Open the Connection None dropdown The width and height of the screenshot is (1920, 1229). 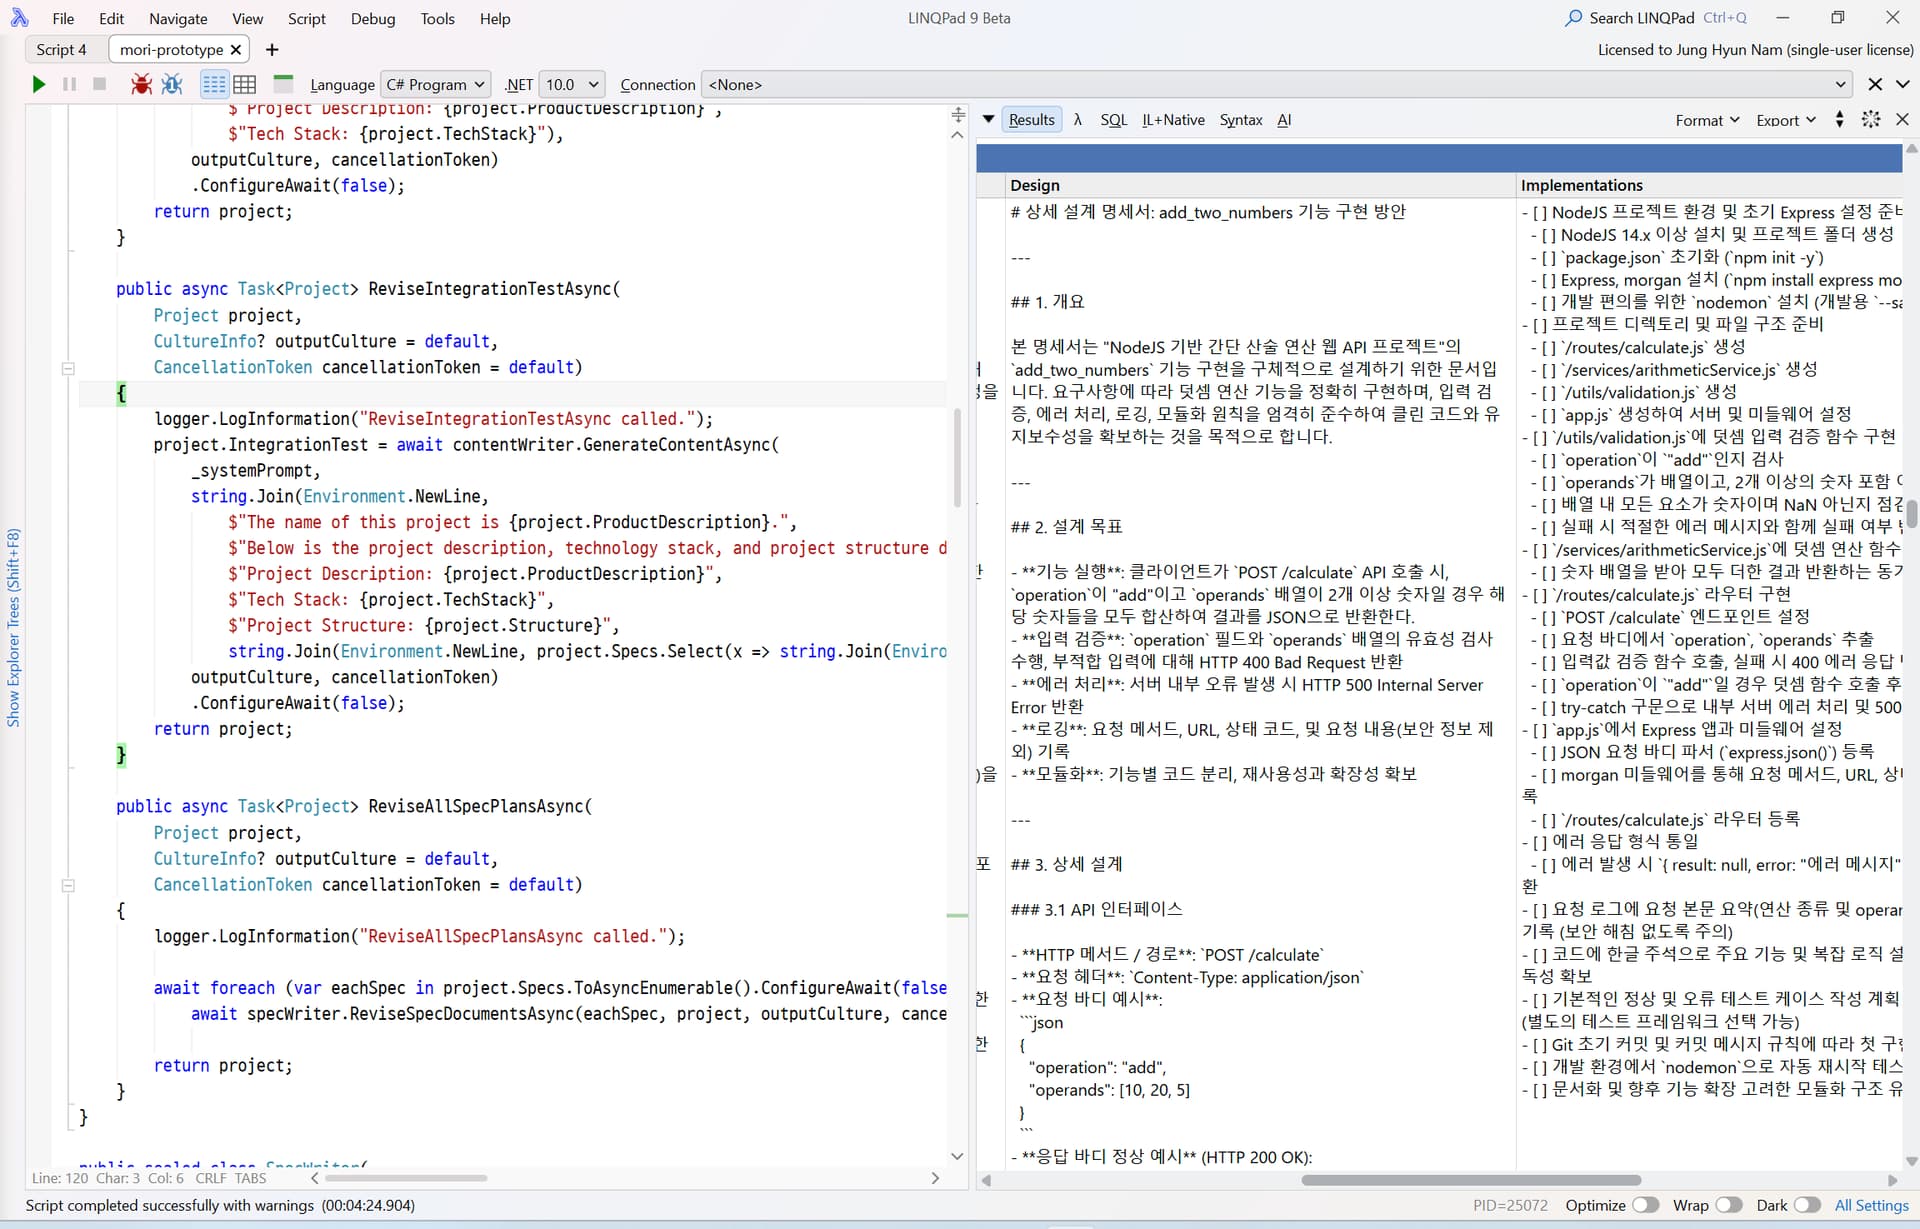1277,85
